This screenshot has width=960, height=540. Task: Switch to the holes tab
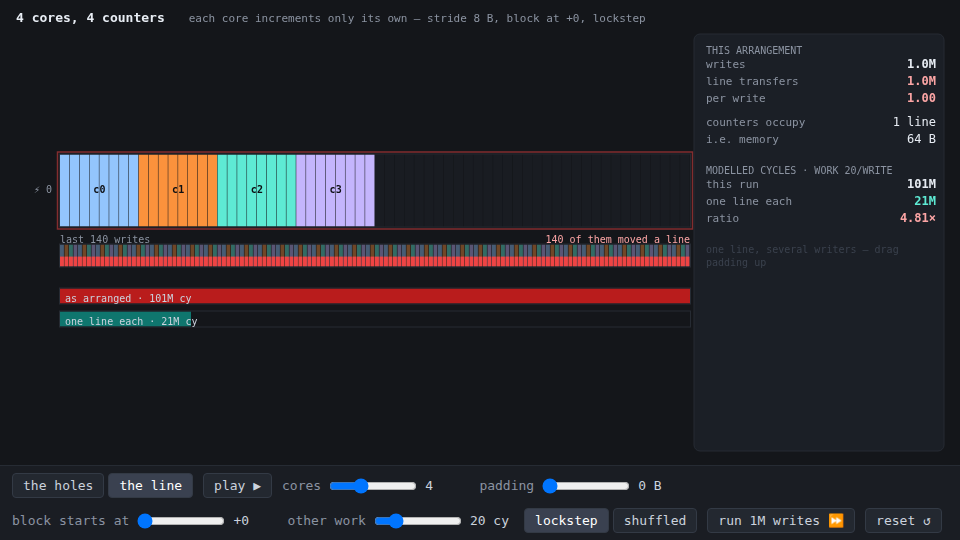[x=58, y=486]
